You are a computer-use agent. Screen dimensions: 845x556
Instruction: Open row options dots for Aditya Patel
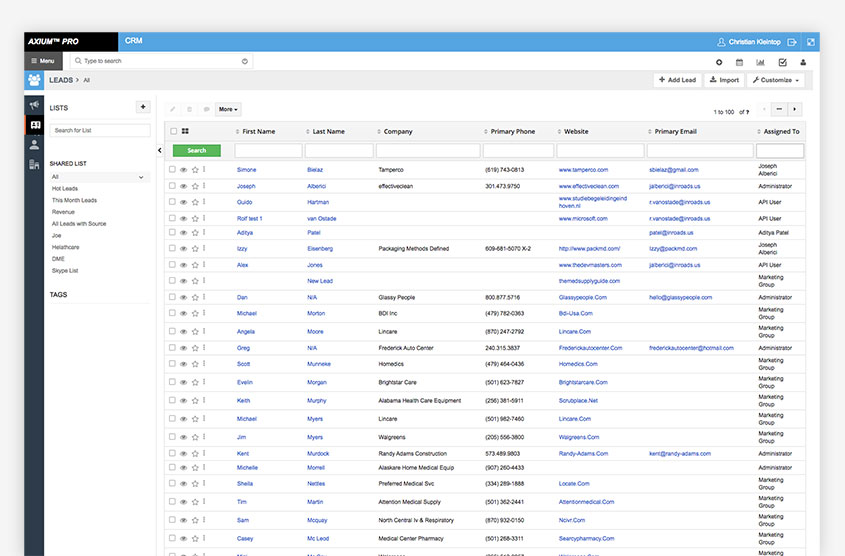click(204, 232)
